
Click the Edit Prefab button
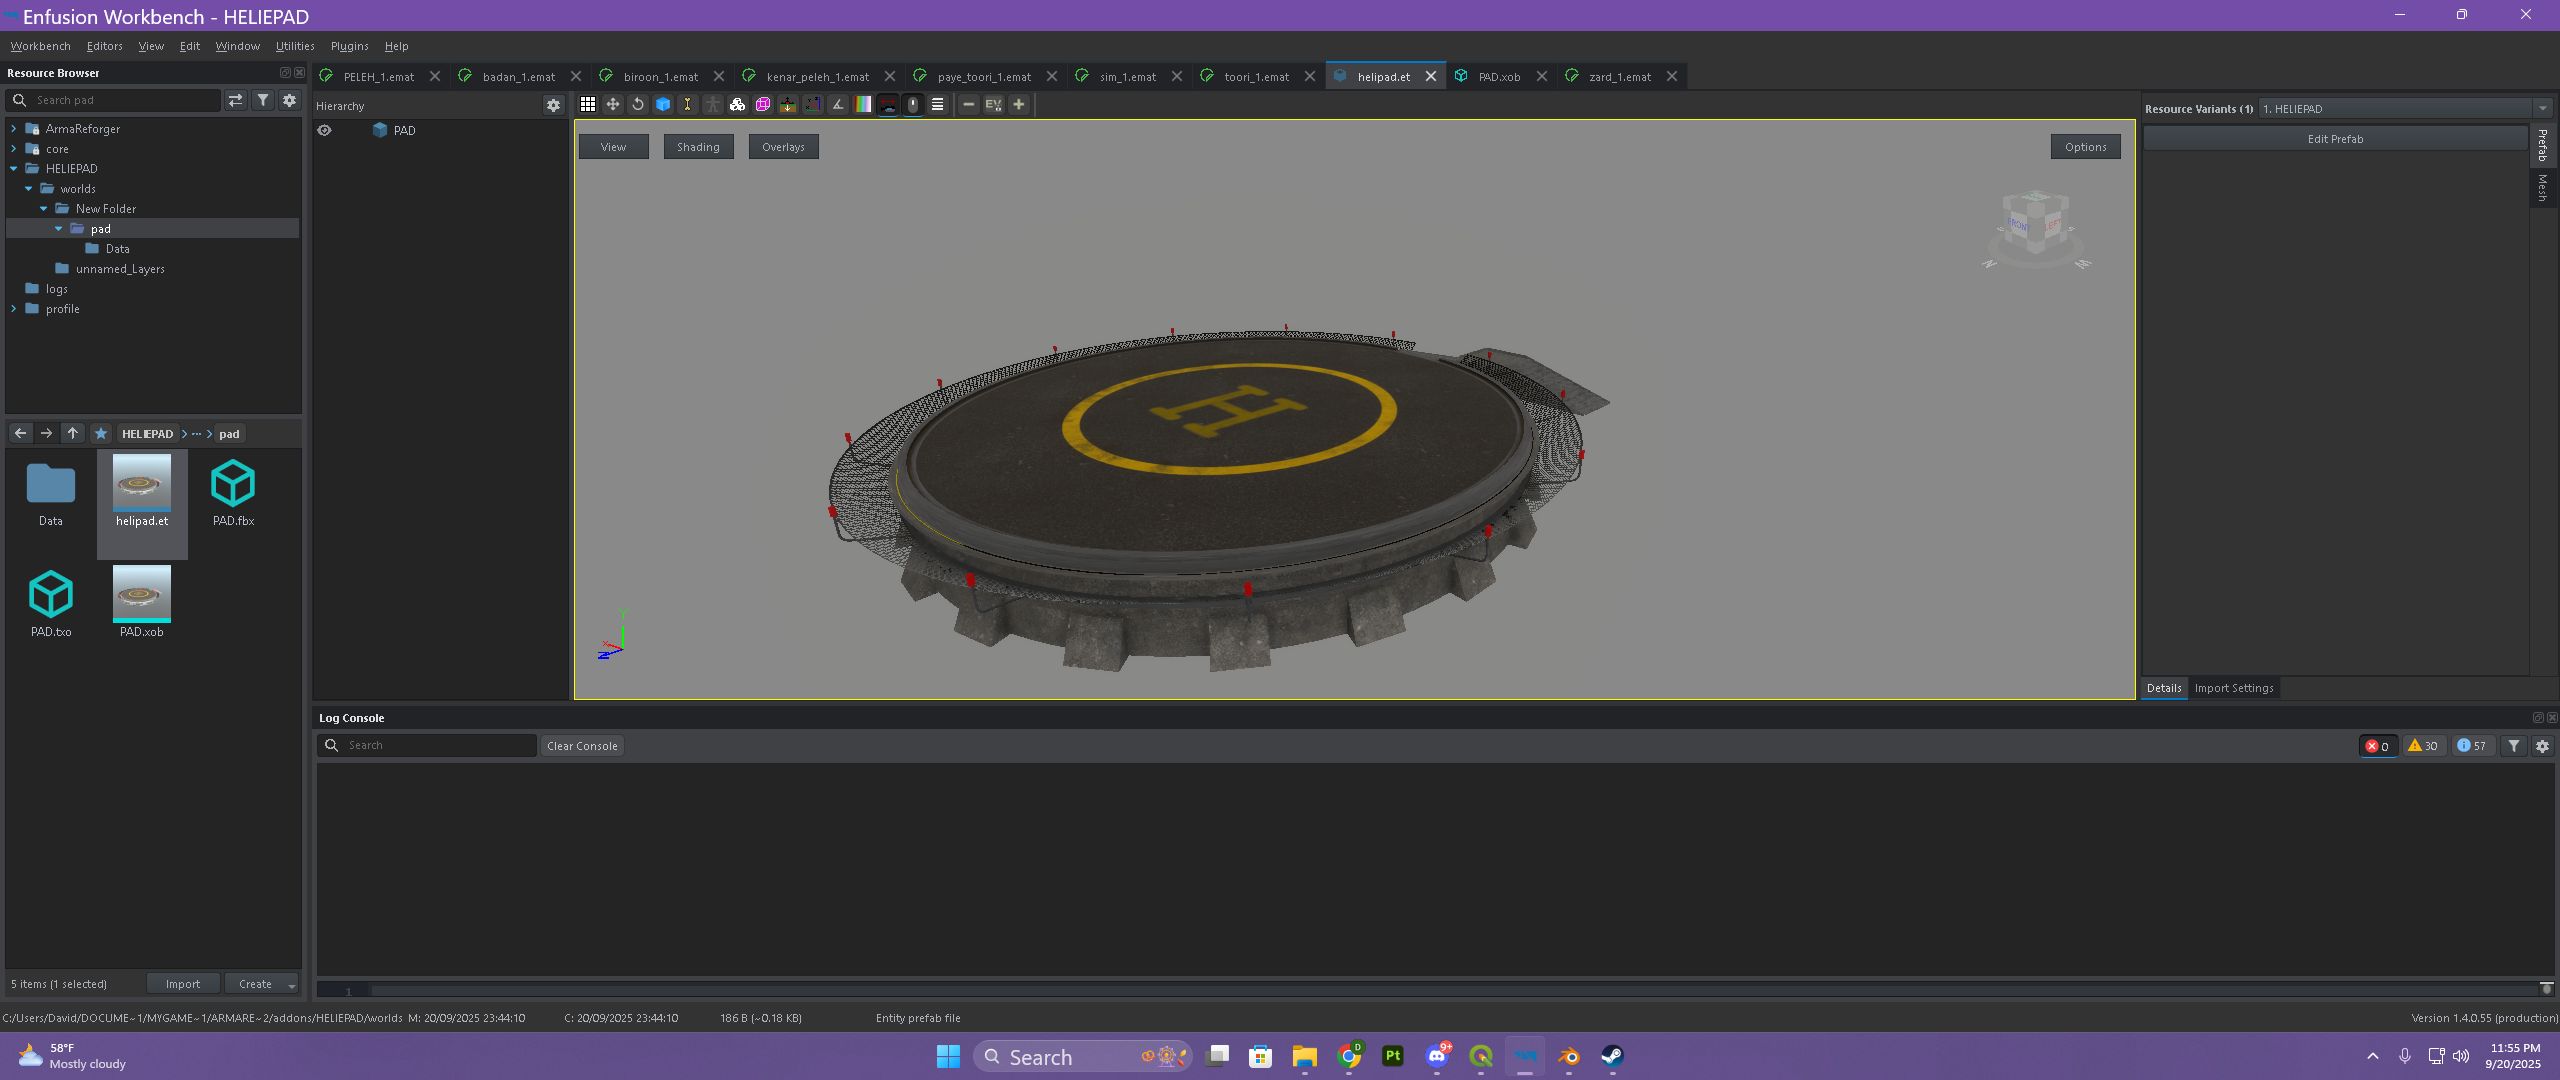coord(2334,139)
